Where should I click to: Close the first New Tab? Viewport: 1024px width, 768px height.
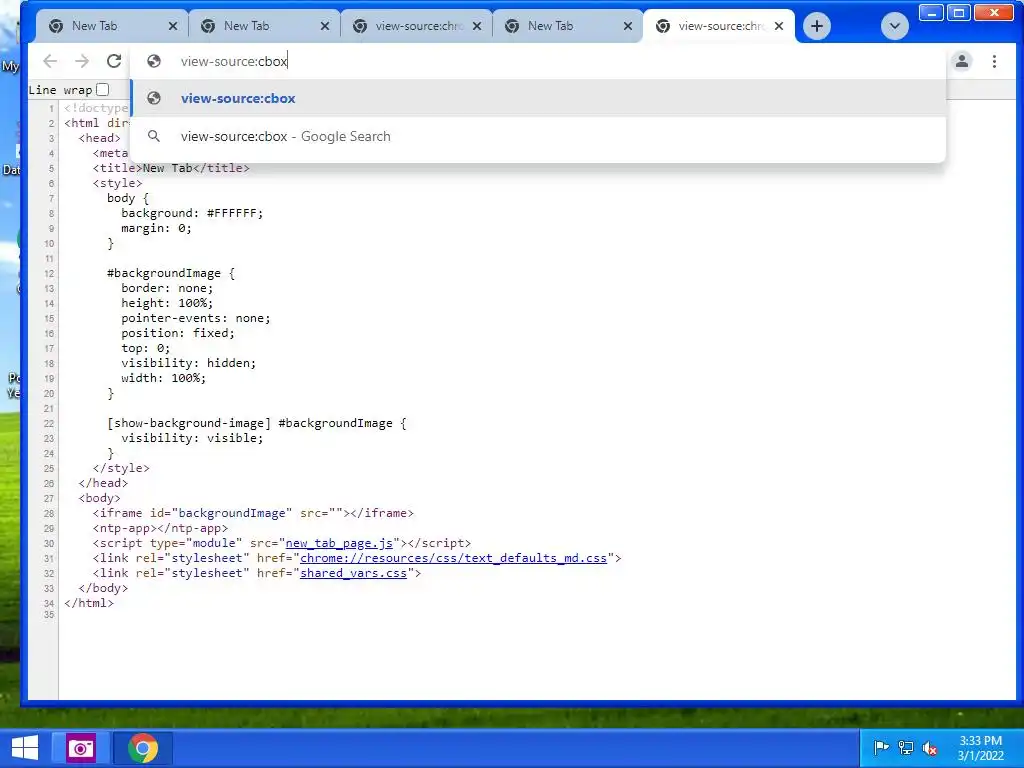point(172,26)
